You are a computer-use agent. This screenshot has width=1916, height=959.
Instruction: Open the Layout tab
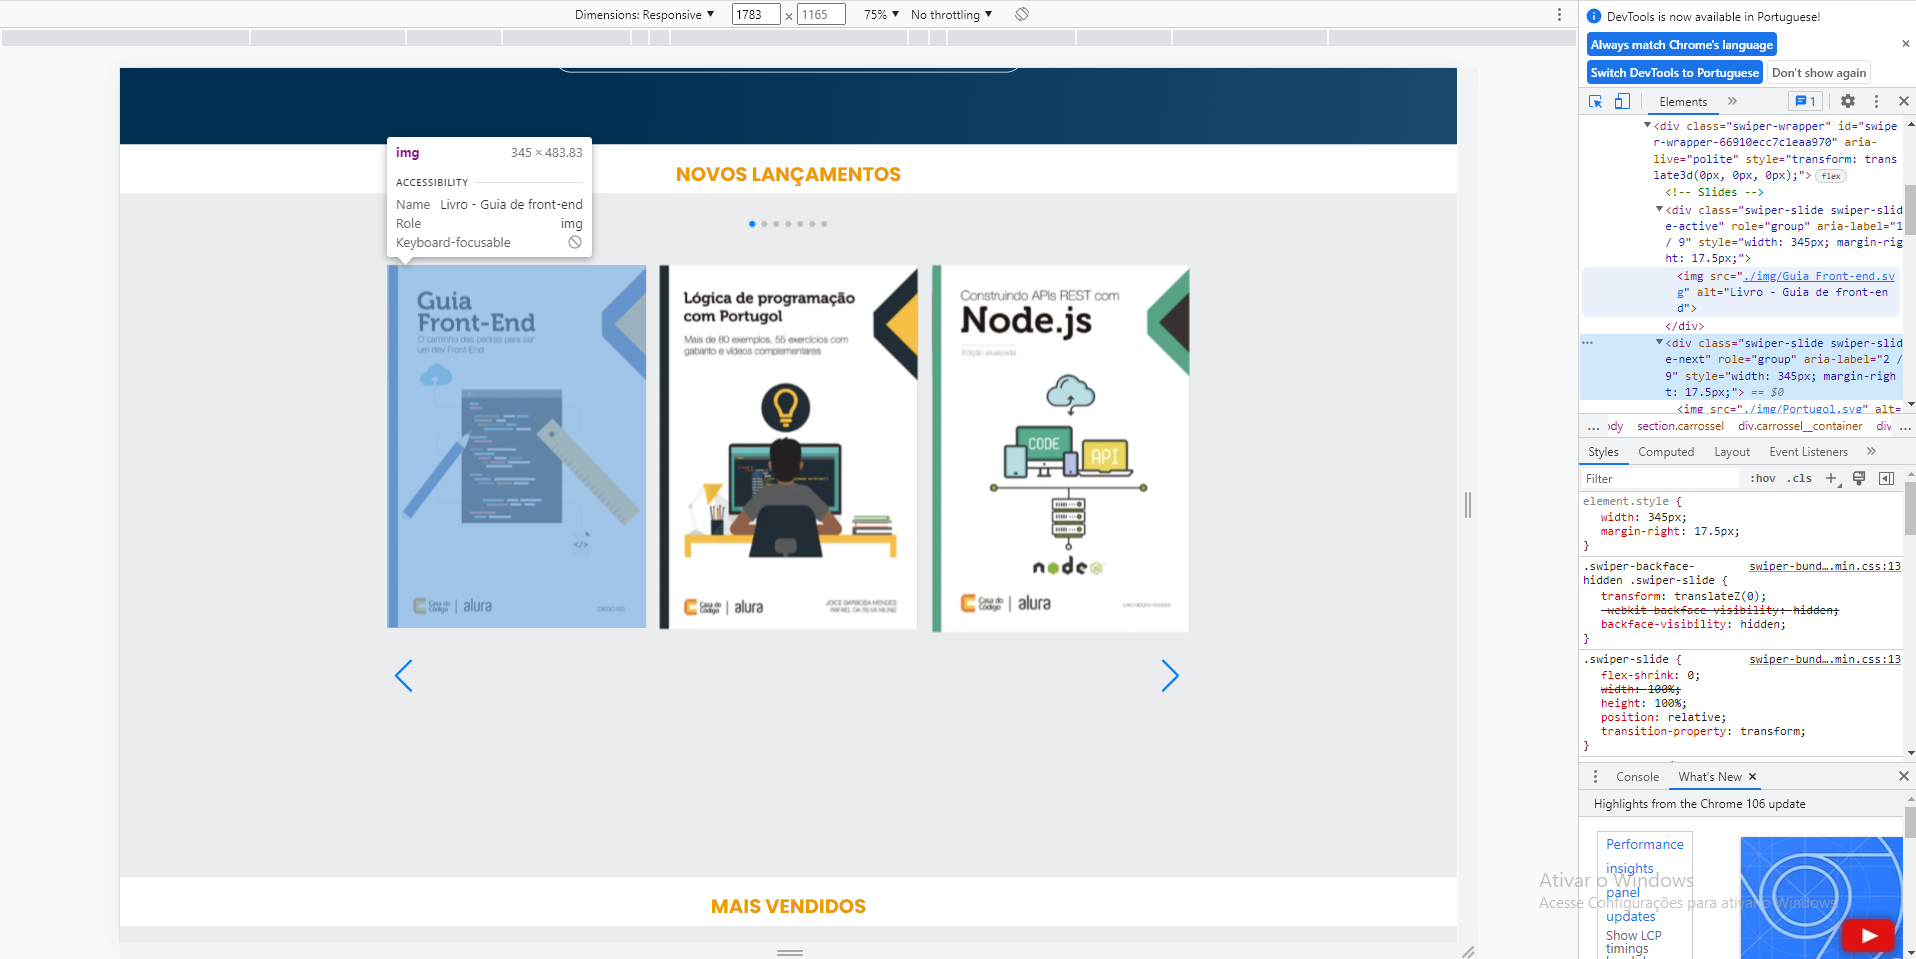point(1732,452)
